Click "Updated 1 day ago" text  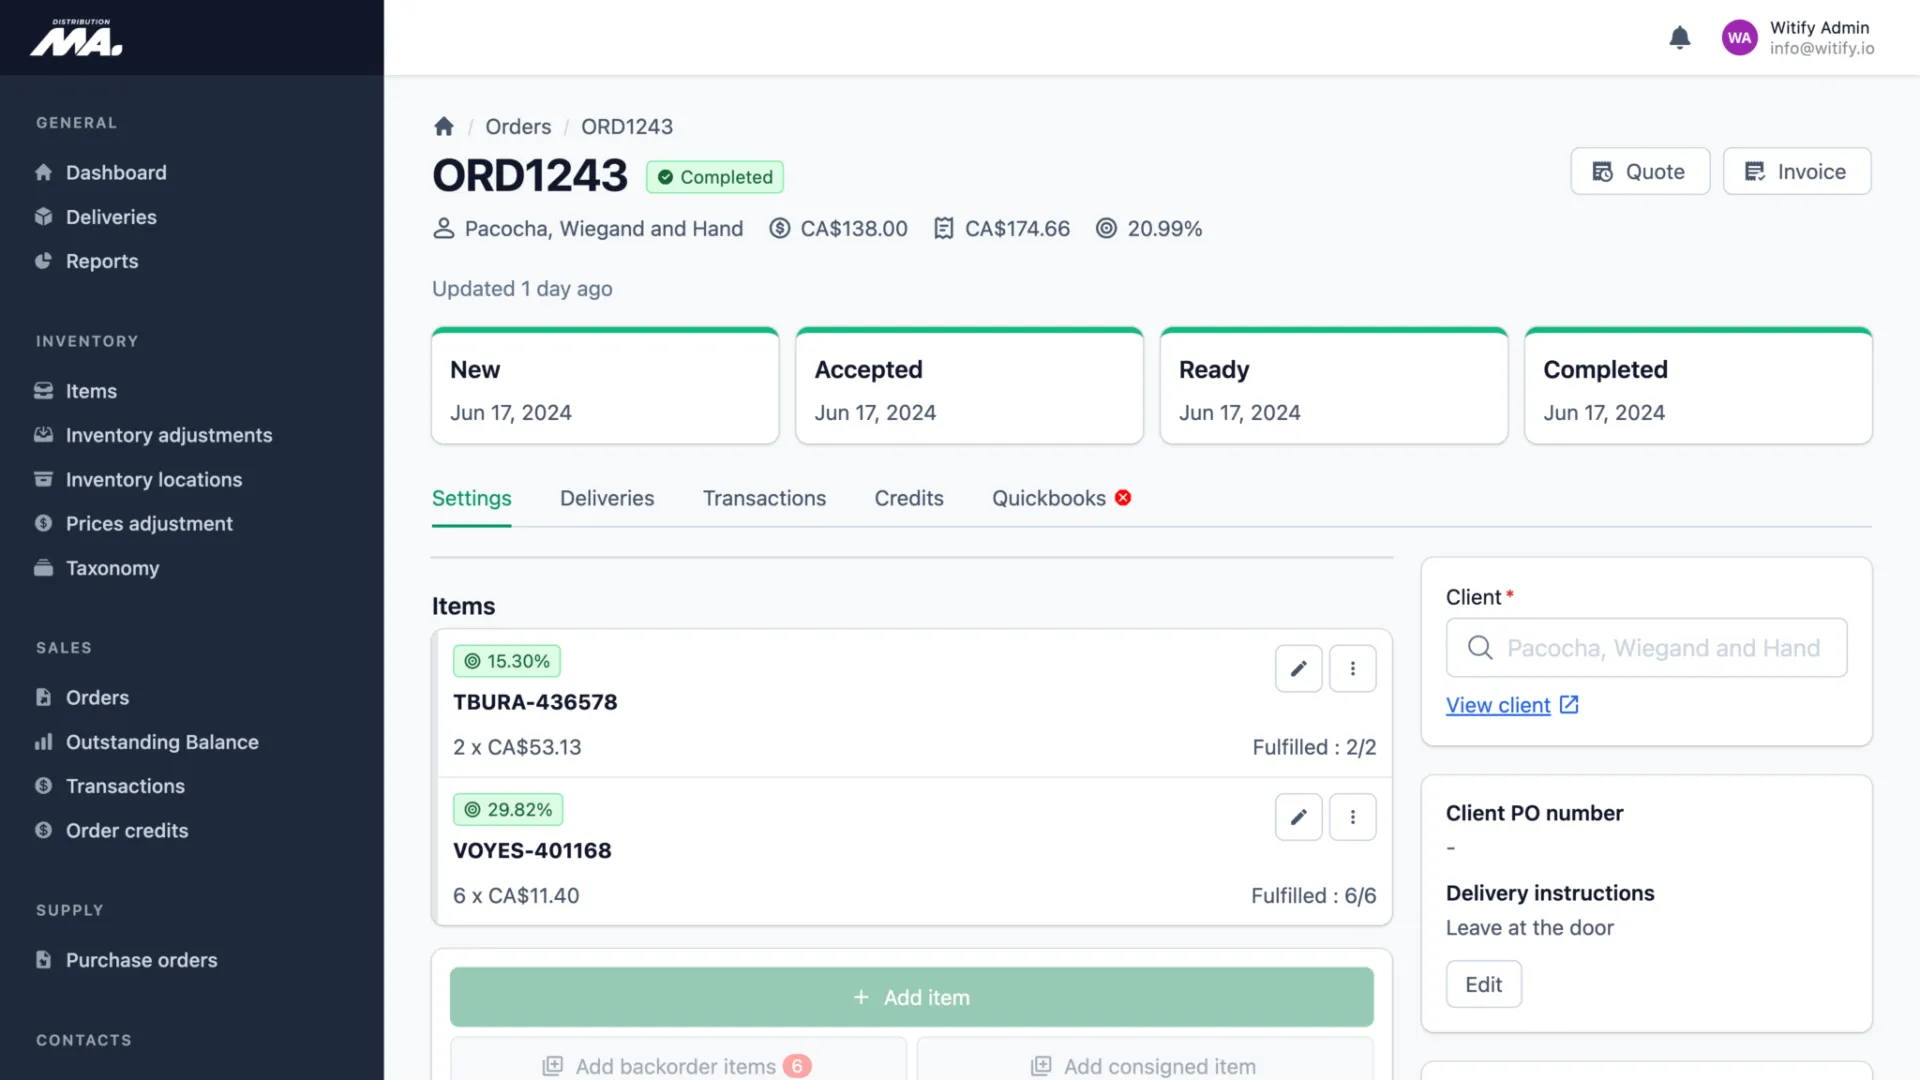pyautogui.click(x=522, y=289)
